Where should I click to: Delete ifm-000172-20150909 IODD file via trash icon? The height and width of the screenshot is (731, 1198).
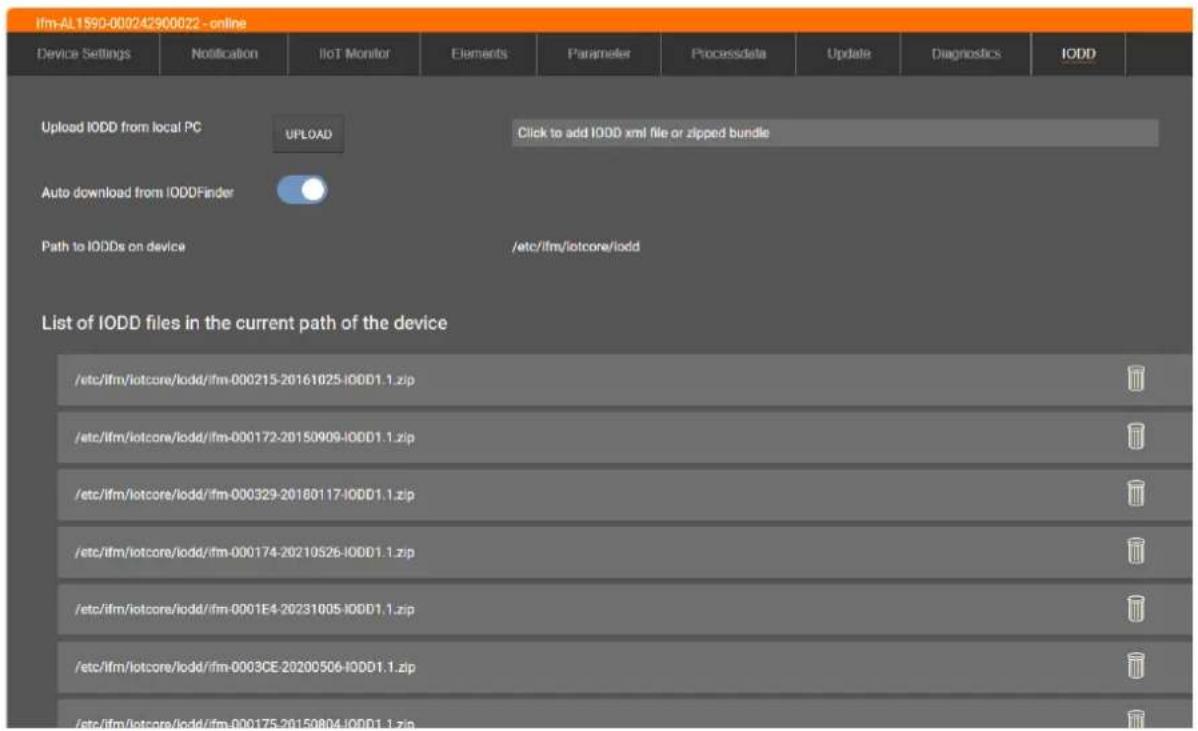point(1135,435)
